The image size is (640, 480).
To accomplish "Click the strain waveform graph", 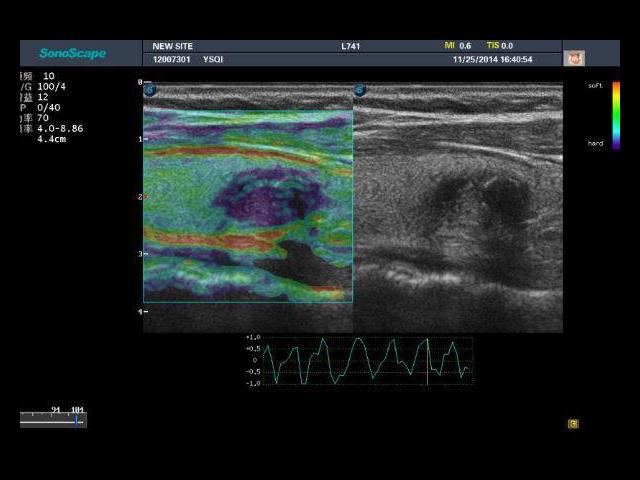I will coord(359,360).
